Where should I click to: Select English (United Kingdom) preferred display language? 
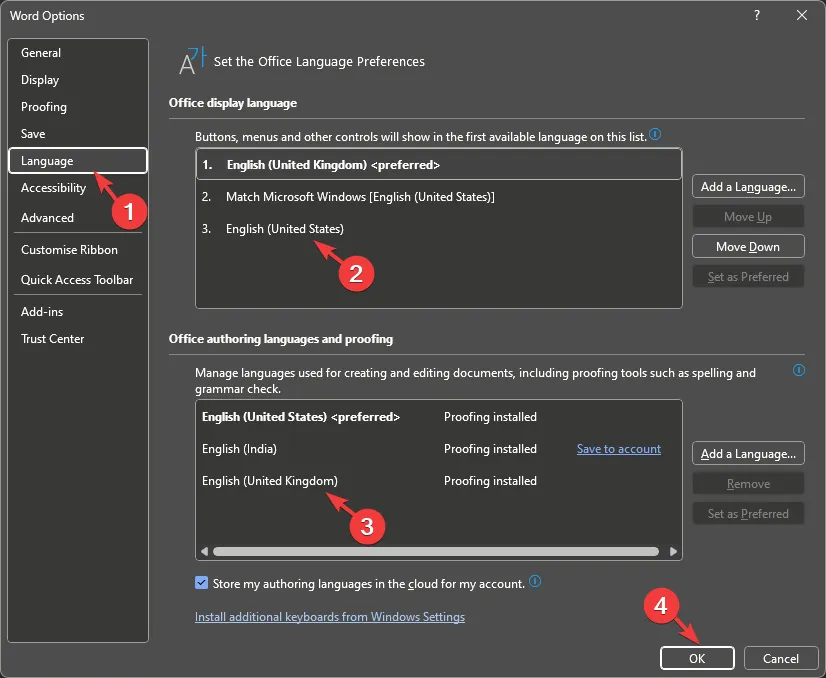(439, 164)
